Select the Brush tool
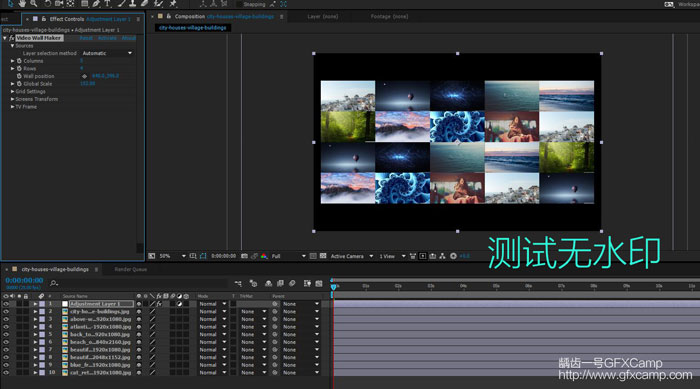This screenshot has width=700, height=389. [121, 4]
